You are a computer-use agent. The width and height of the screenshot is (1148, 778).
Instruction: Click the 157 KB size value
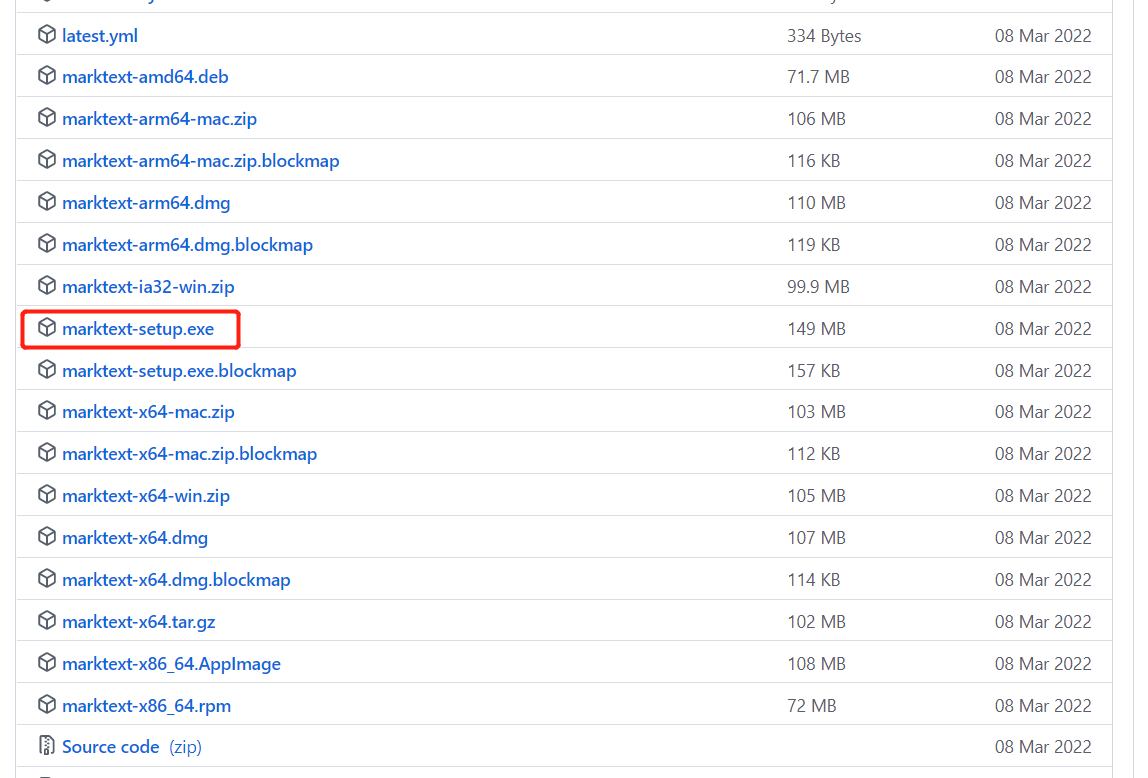(813, 371)
